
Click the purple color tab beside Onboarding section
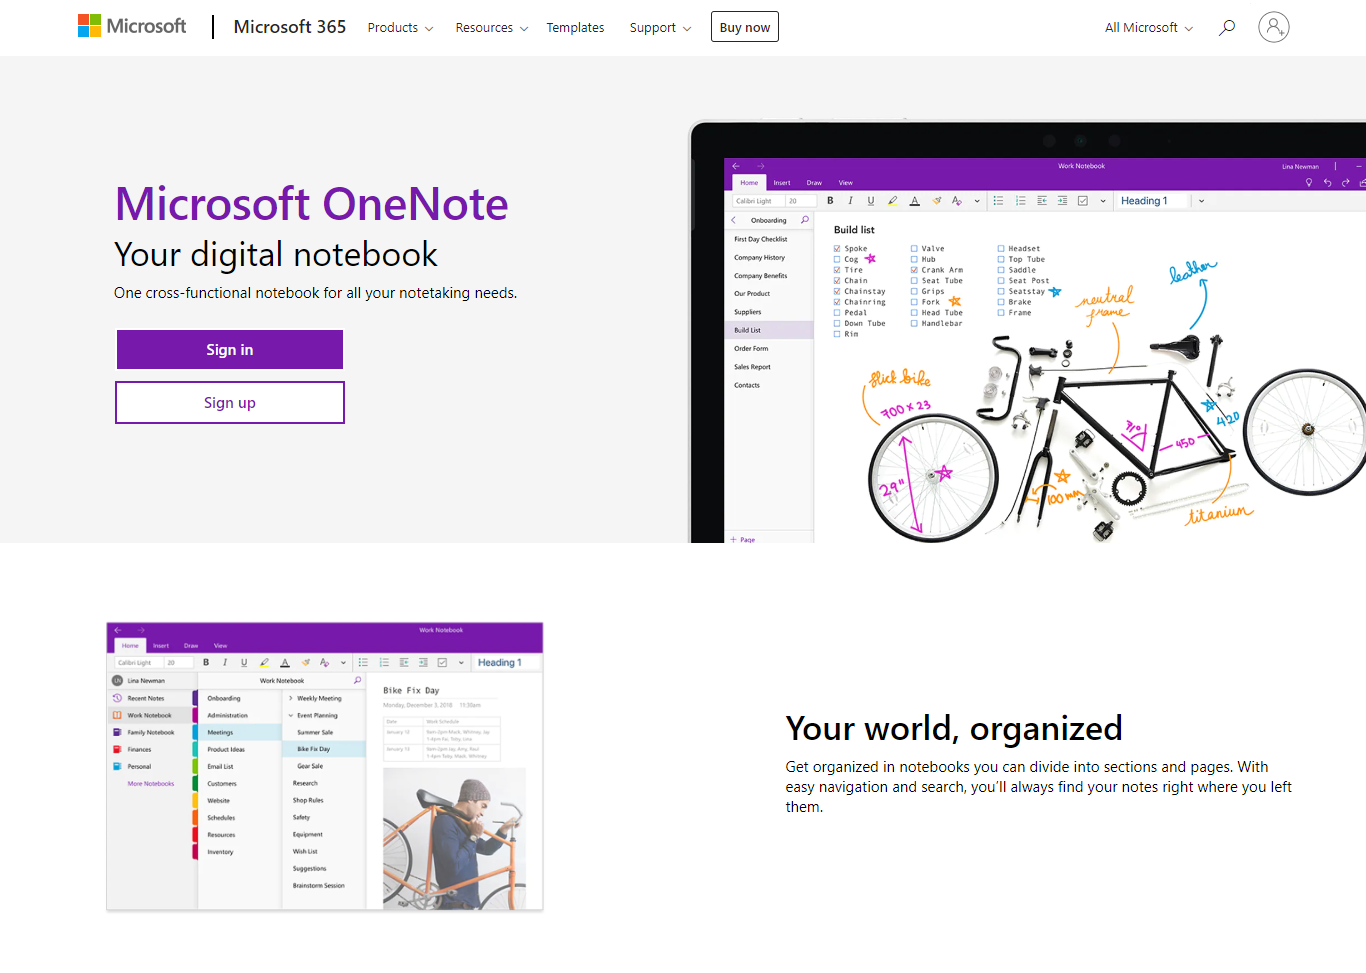pyautogui.click(x=195, y=698)
